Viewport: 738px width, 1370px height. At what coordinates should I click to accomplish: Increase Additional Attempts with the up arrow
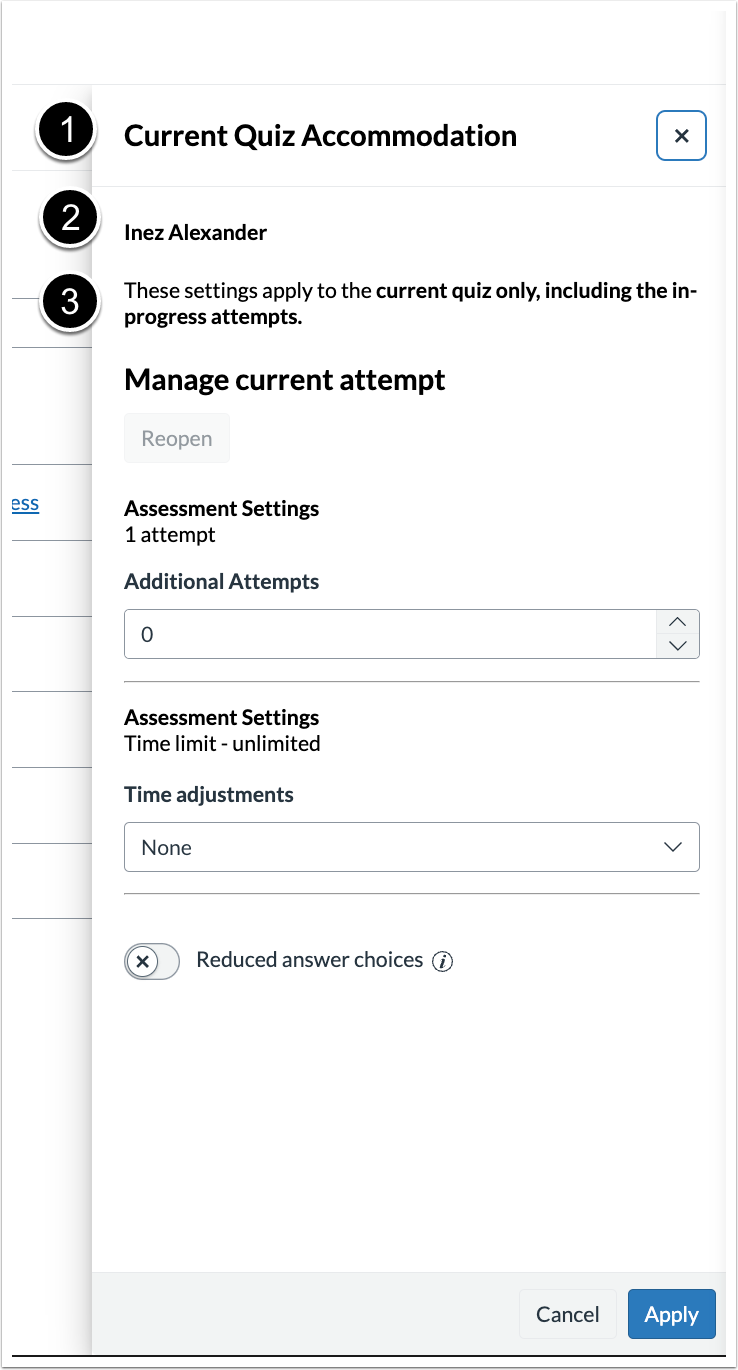click(x=678, y=622)
